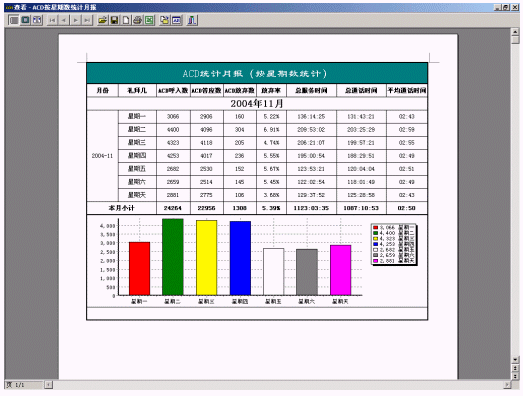Viewport: 523px width, 396px height.
Task: Go to last page navigation arrow
Action: coord(87,20)
